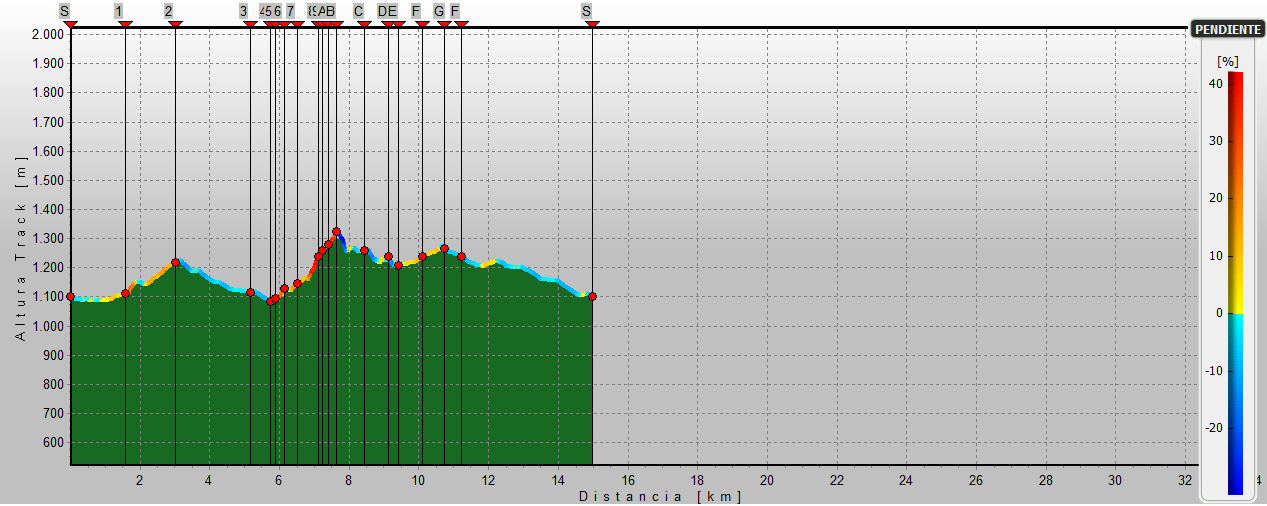Click the waypoint 7 label at the top
1267x506 pixels.
pyautogui.click(x=290, y=11)
